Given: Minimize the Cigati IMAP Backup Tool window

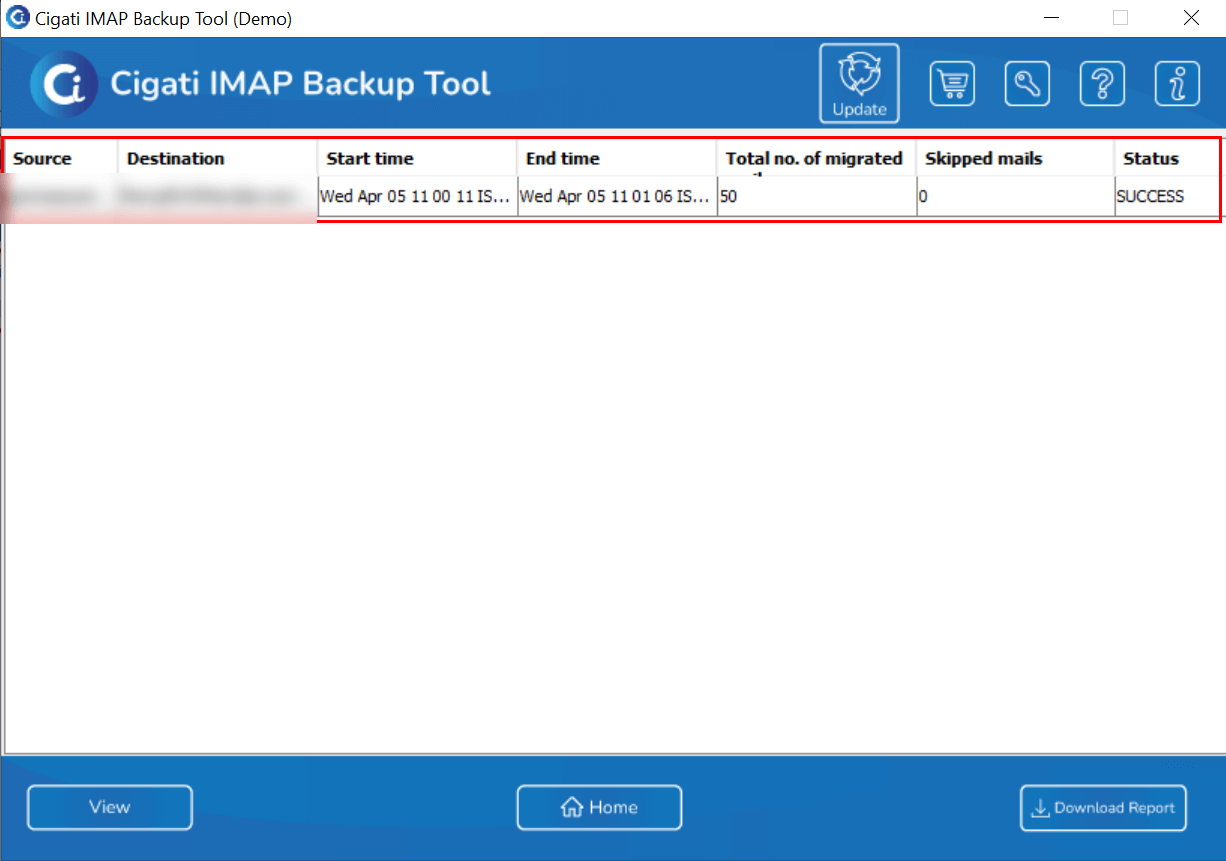Looking at the screenshot, I should 1051,18.
